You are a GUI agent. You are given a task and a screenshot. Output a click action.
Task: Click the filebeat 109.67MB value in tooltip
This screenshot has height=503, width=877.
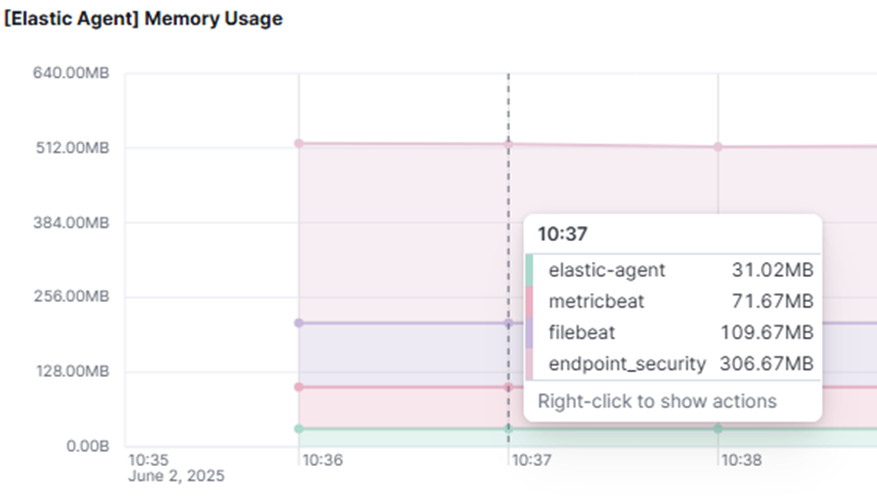[766, 332]
